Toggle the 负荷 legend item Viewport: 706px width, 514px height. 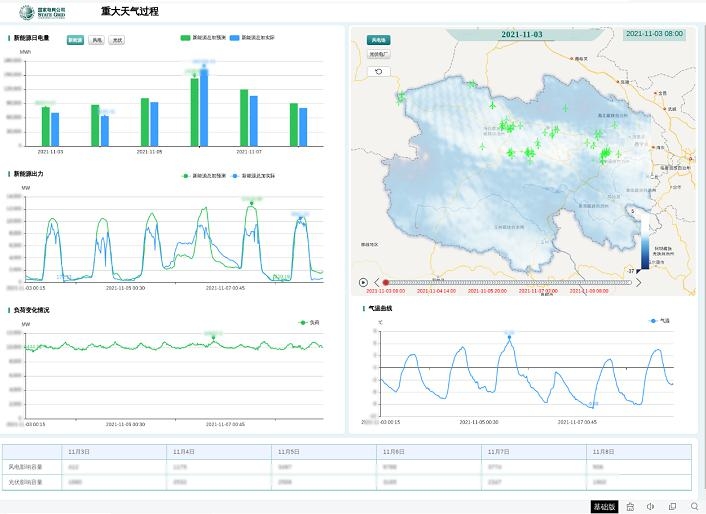[x=309, y=322]
